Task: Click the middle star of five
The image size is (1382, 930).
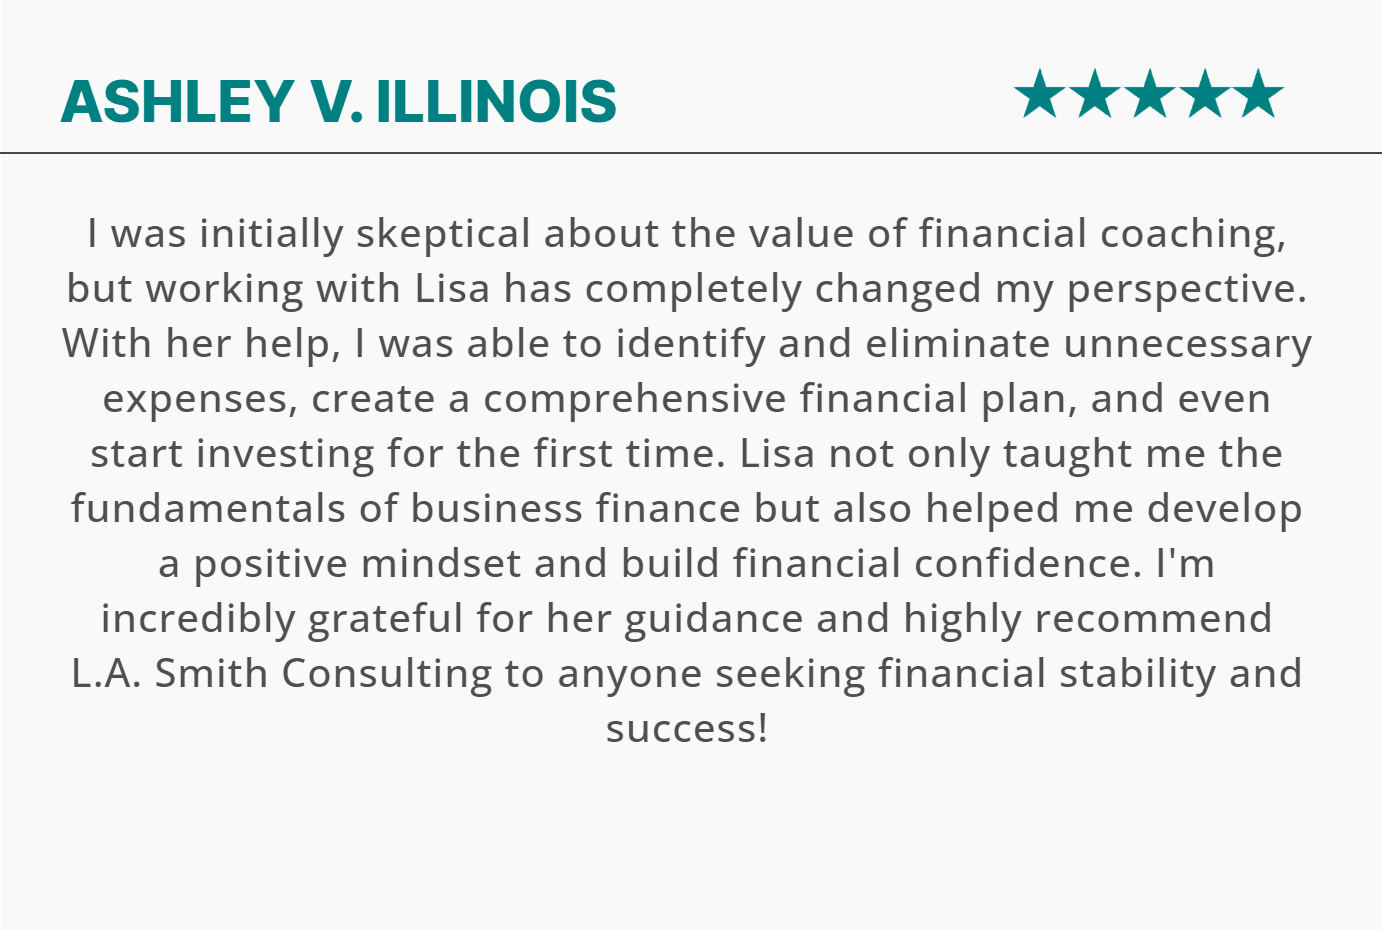Action: click(x=1149, y=94)
